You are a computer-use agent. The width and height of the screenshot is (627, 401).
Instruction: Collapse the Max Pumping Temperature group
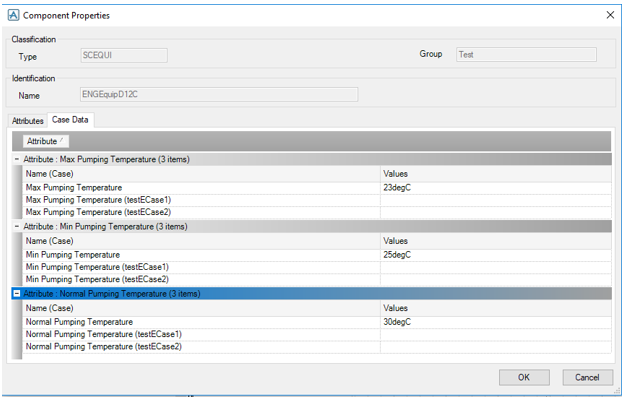[17, 159]
